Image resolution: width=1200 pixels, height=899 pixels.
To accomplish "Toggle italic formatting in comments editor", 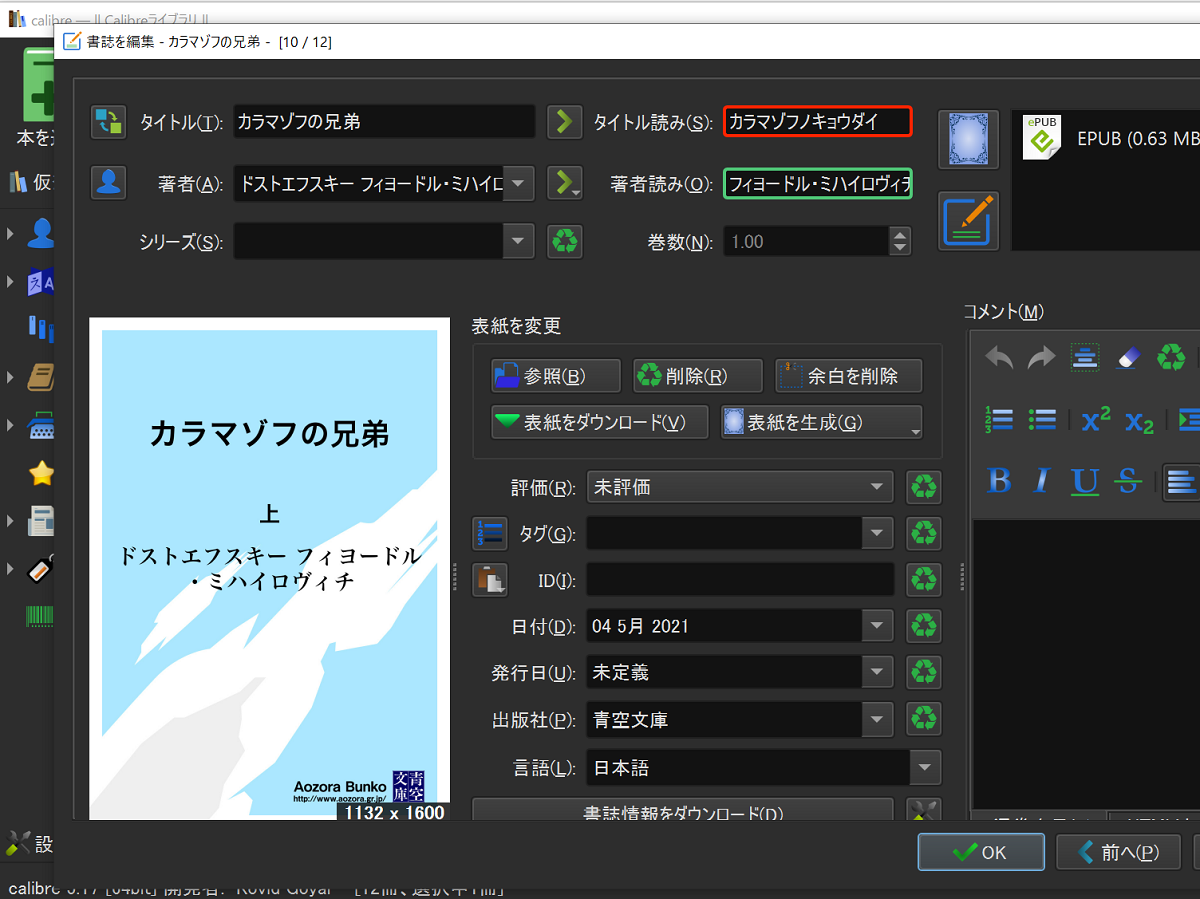I will [x=1042, y=481].
